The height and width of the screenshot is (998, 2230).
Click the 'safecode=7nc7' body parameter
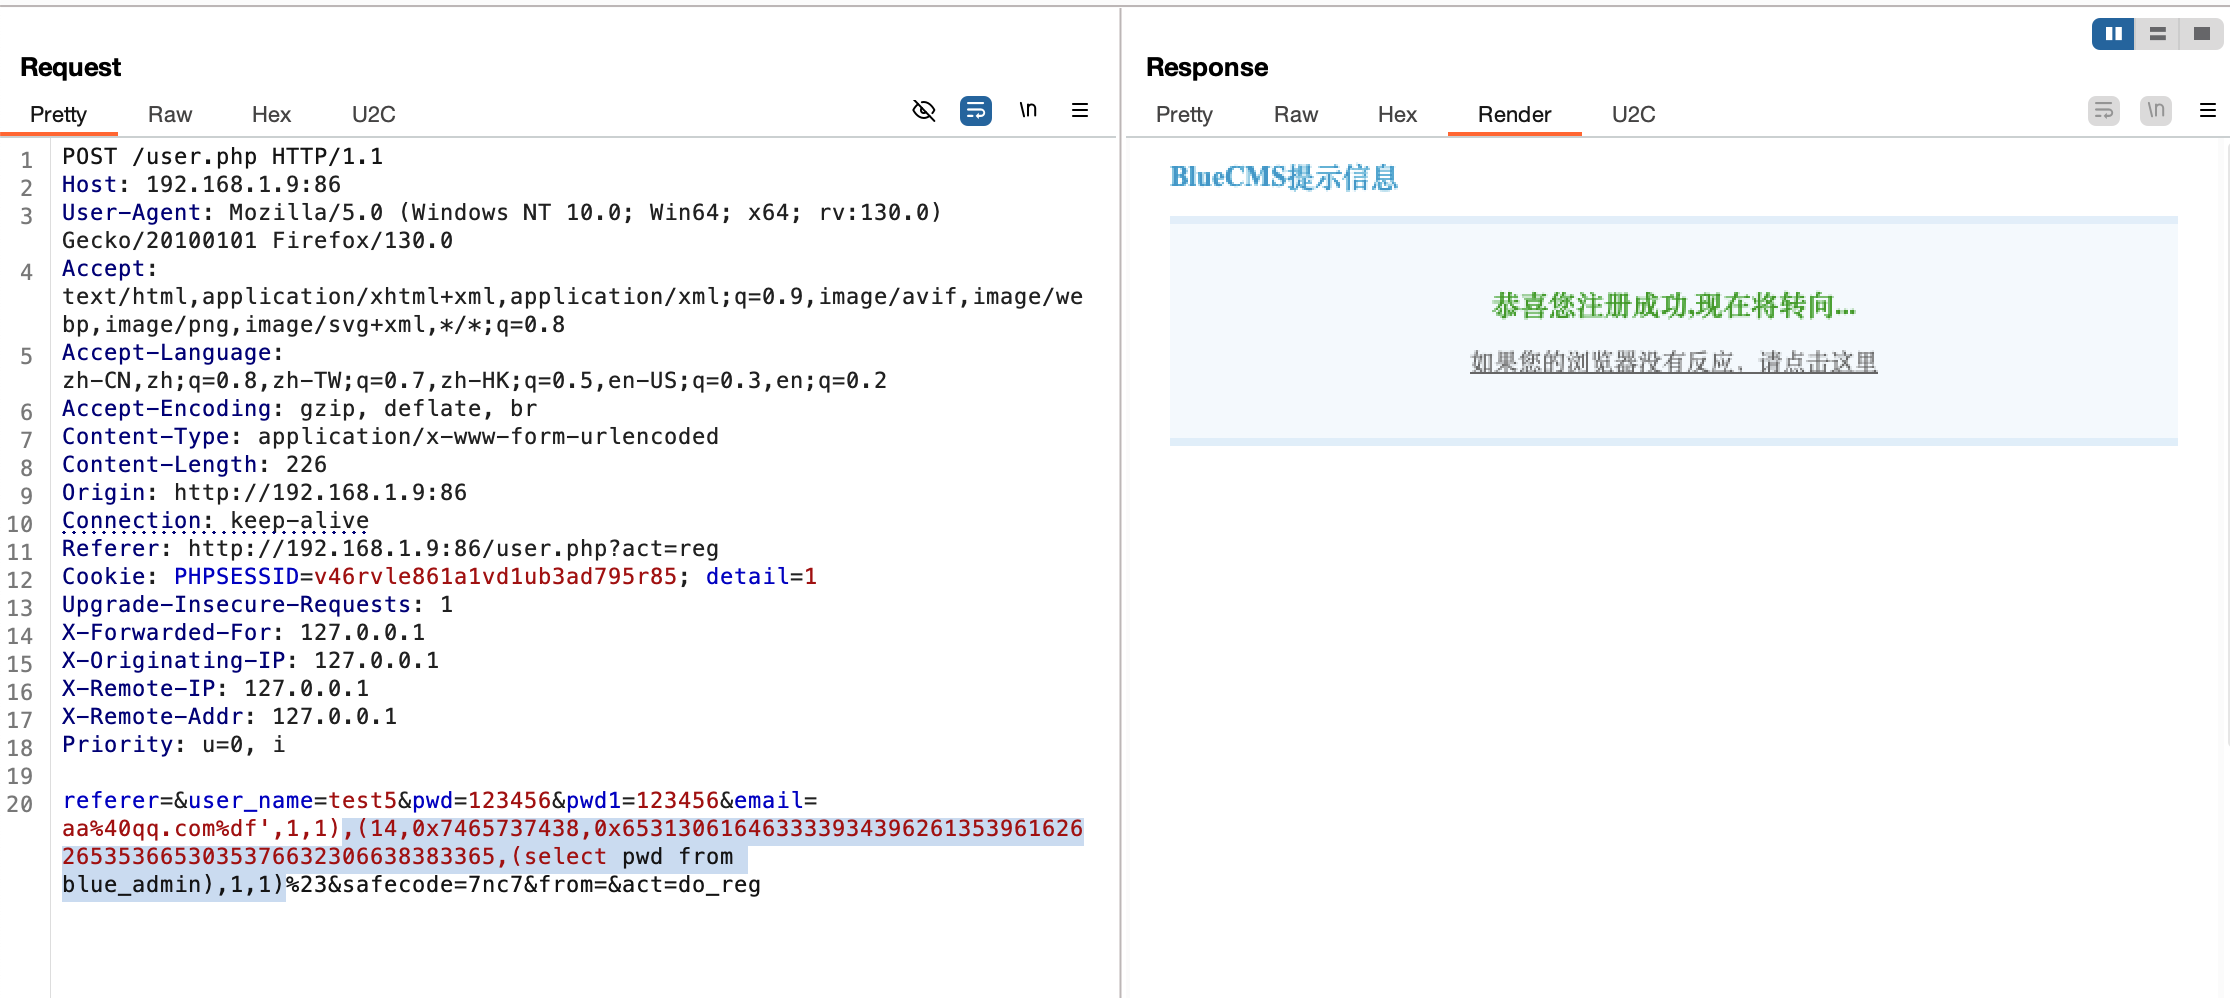tap(433, 885)
